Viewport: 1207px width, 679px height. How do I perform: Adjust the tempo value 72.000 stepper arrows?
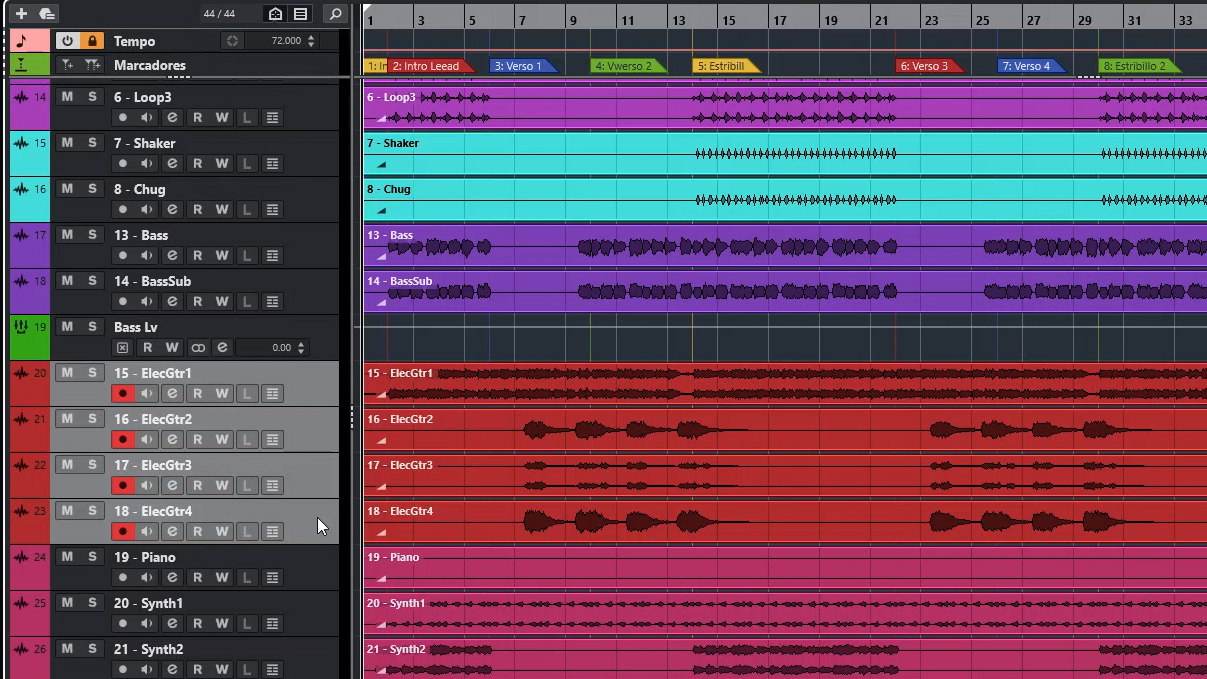(311, 41)
